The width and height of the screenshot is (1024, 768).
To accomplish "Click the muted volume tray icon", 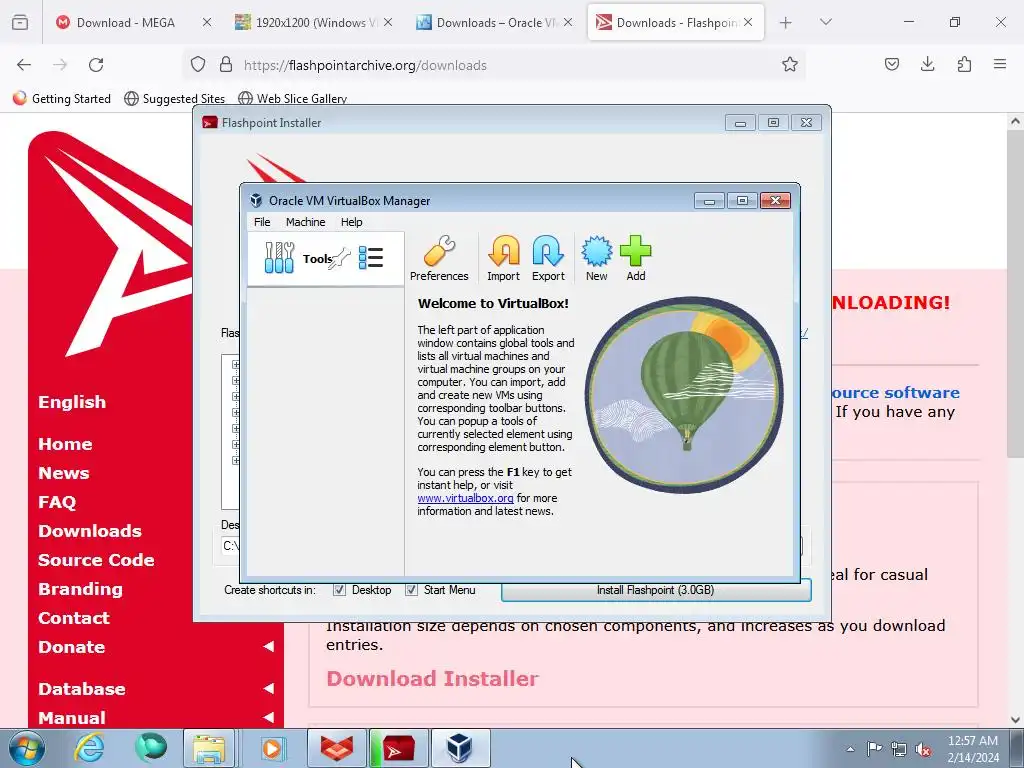I will [x=923, y=750].
